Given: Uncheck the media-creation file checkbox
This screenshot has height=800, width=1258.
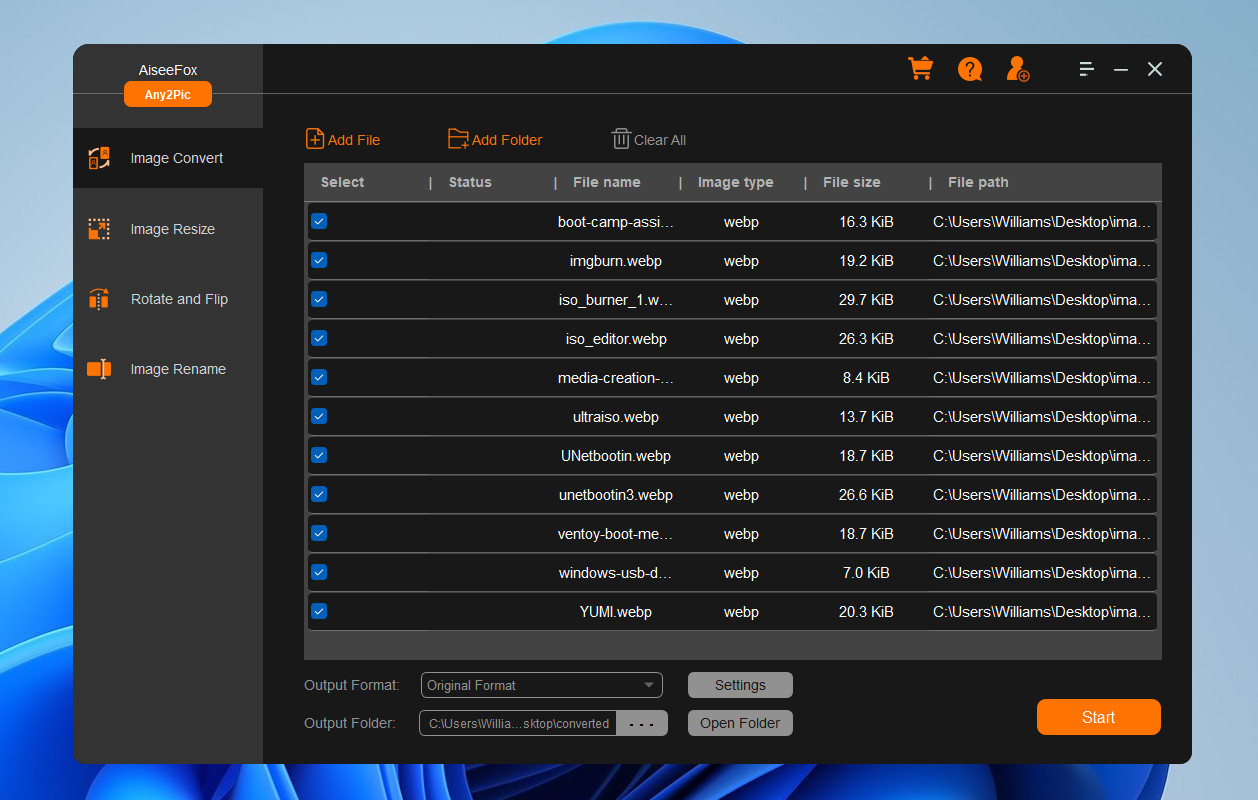Looking at the screenshot, I should pyautogui.click(x=319, y=377).
